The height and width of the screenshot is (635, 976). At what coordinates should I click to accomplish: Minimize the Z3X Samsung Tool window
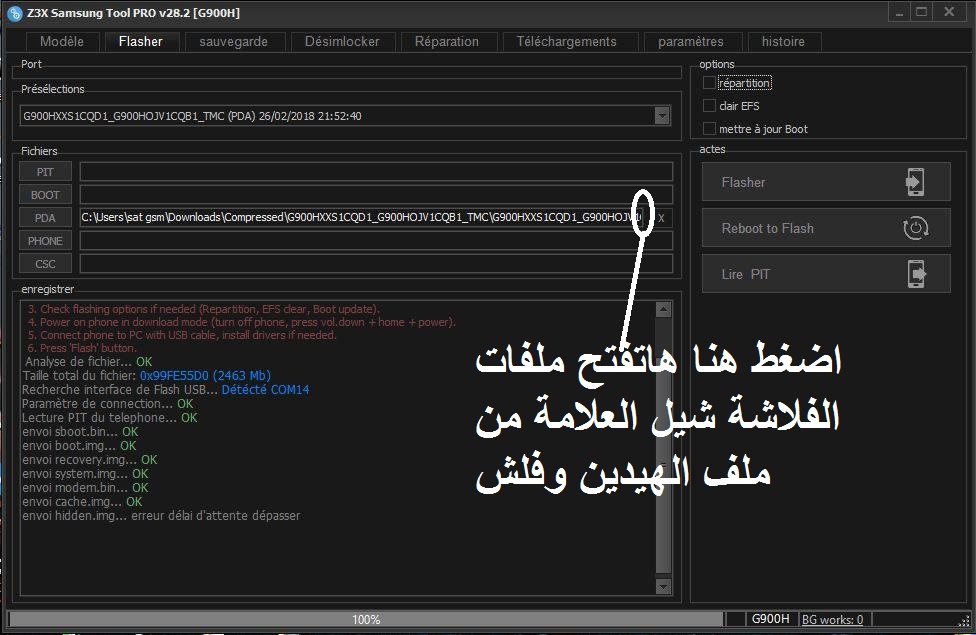899,12
